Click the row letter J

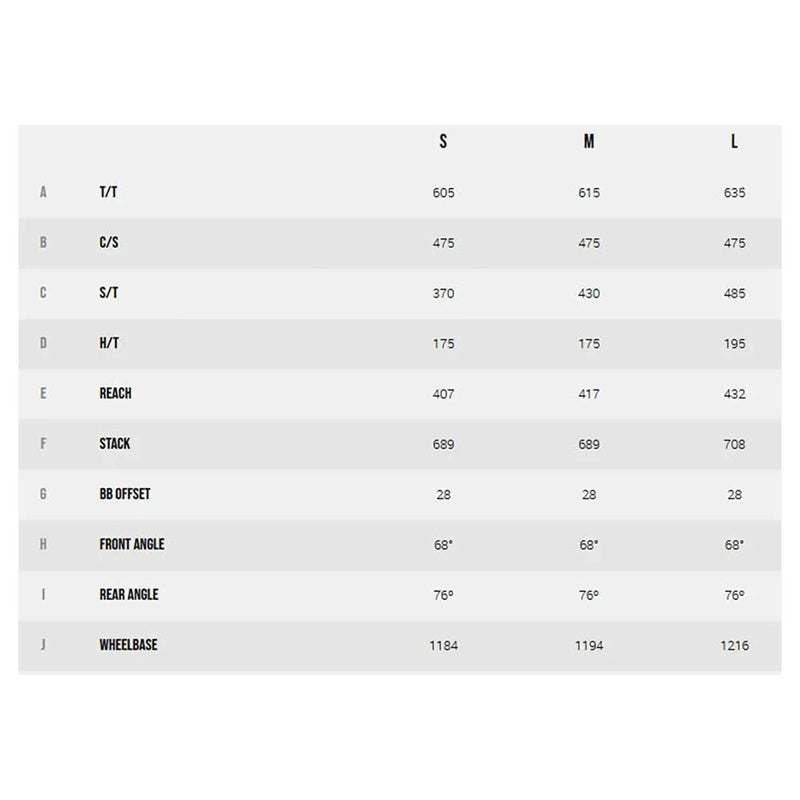43,645
